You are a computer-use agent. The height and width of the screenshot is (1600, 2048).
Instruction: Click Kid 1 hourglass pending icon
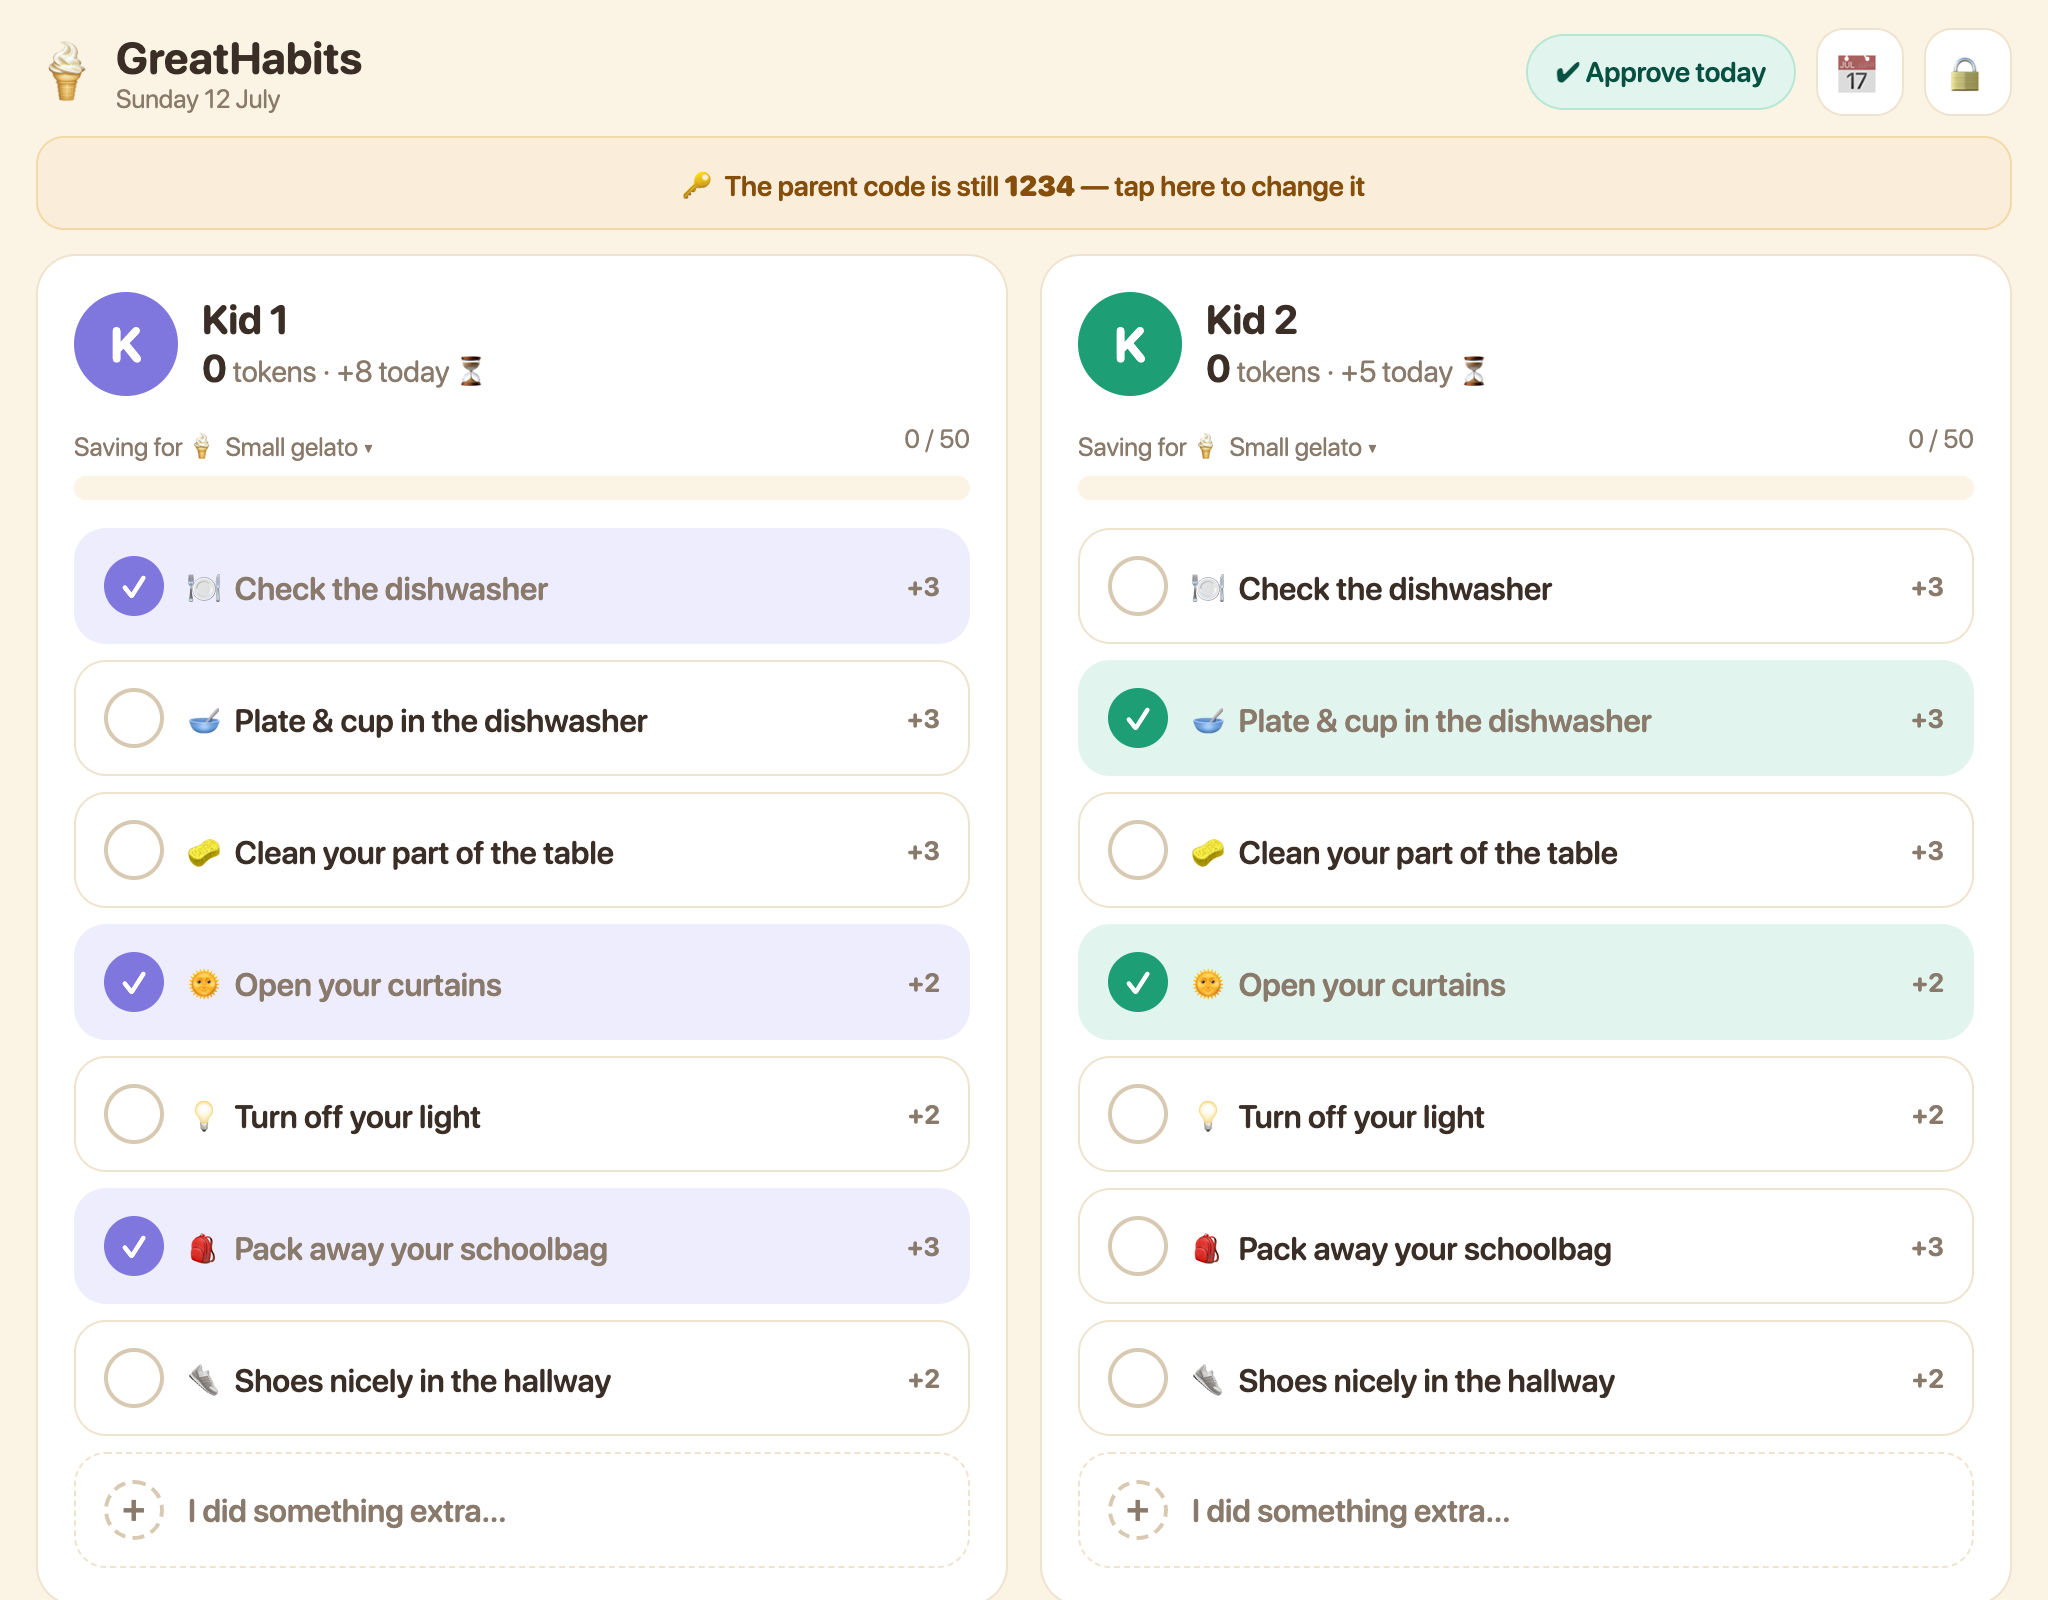click(471, 371)
